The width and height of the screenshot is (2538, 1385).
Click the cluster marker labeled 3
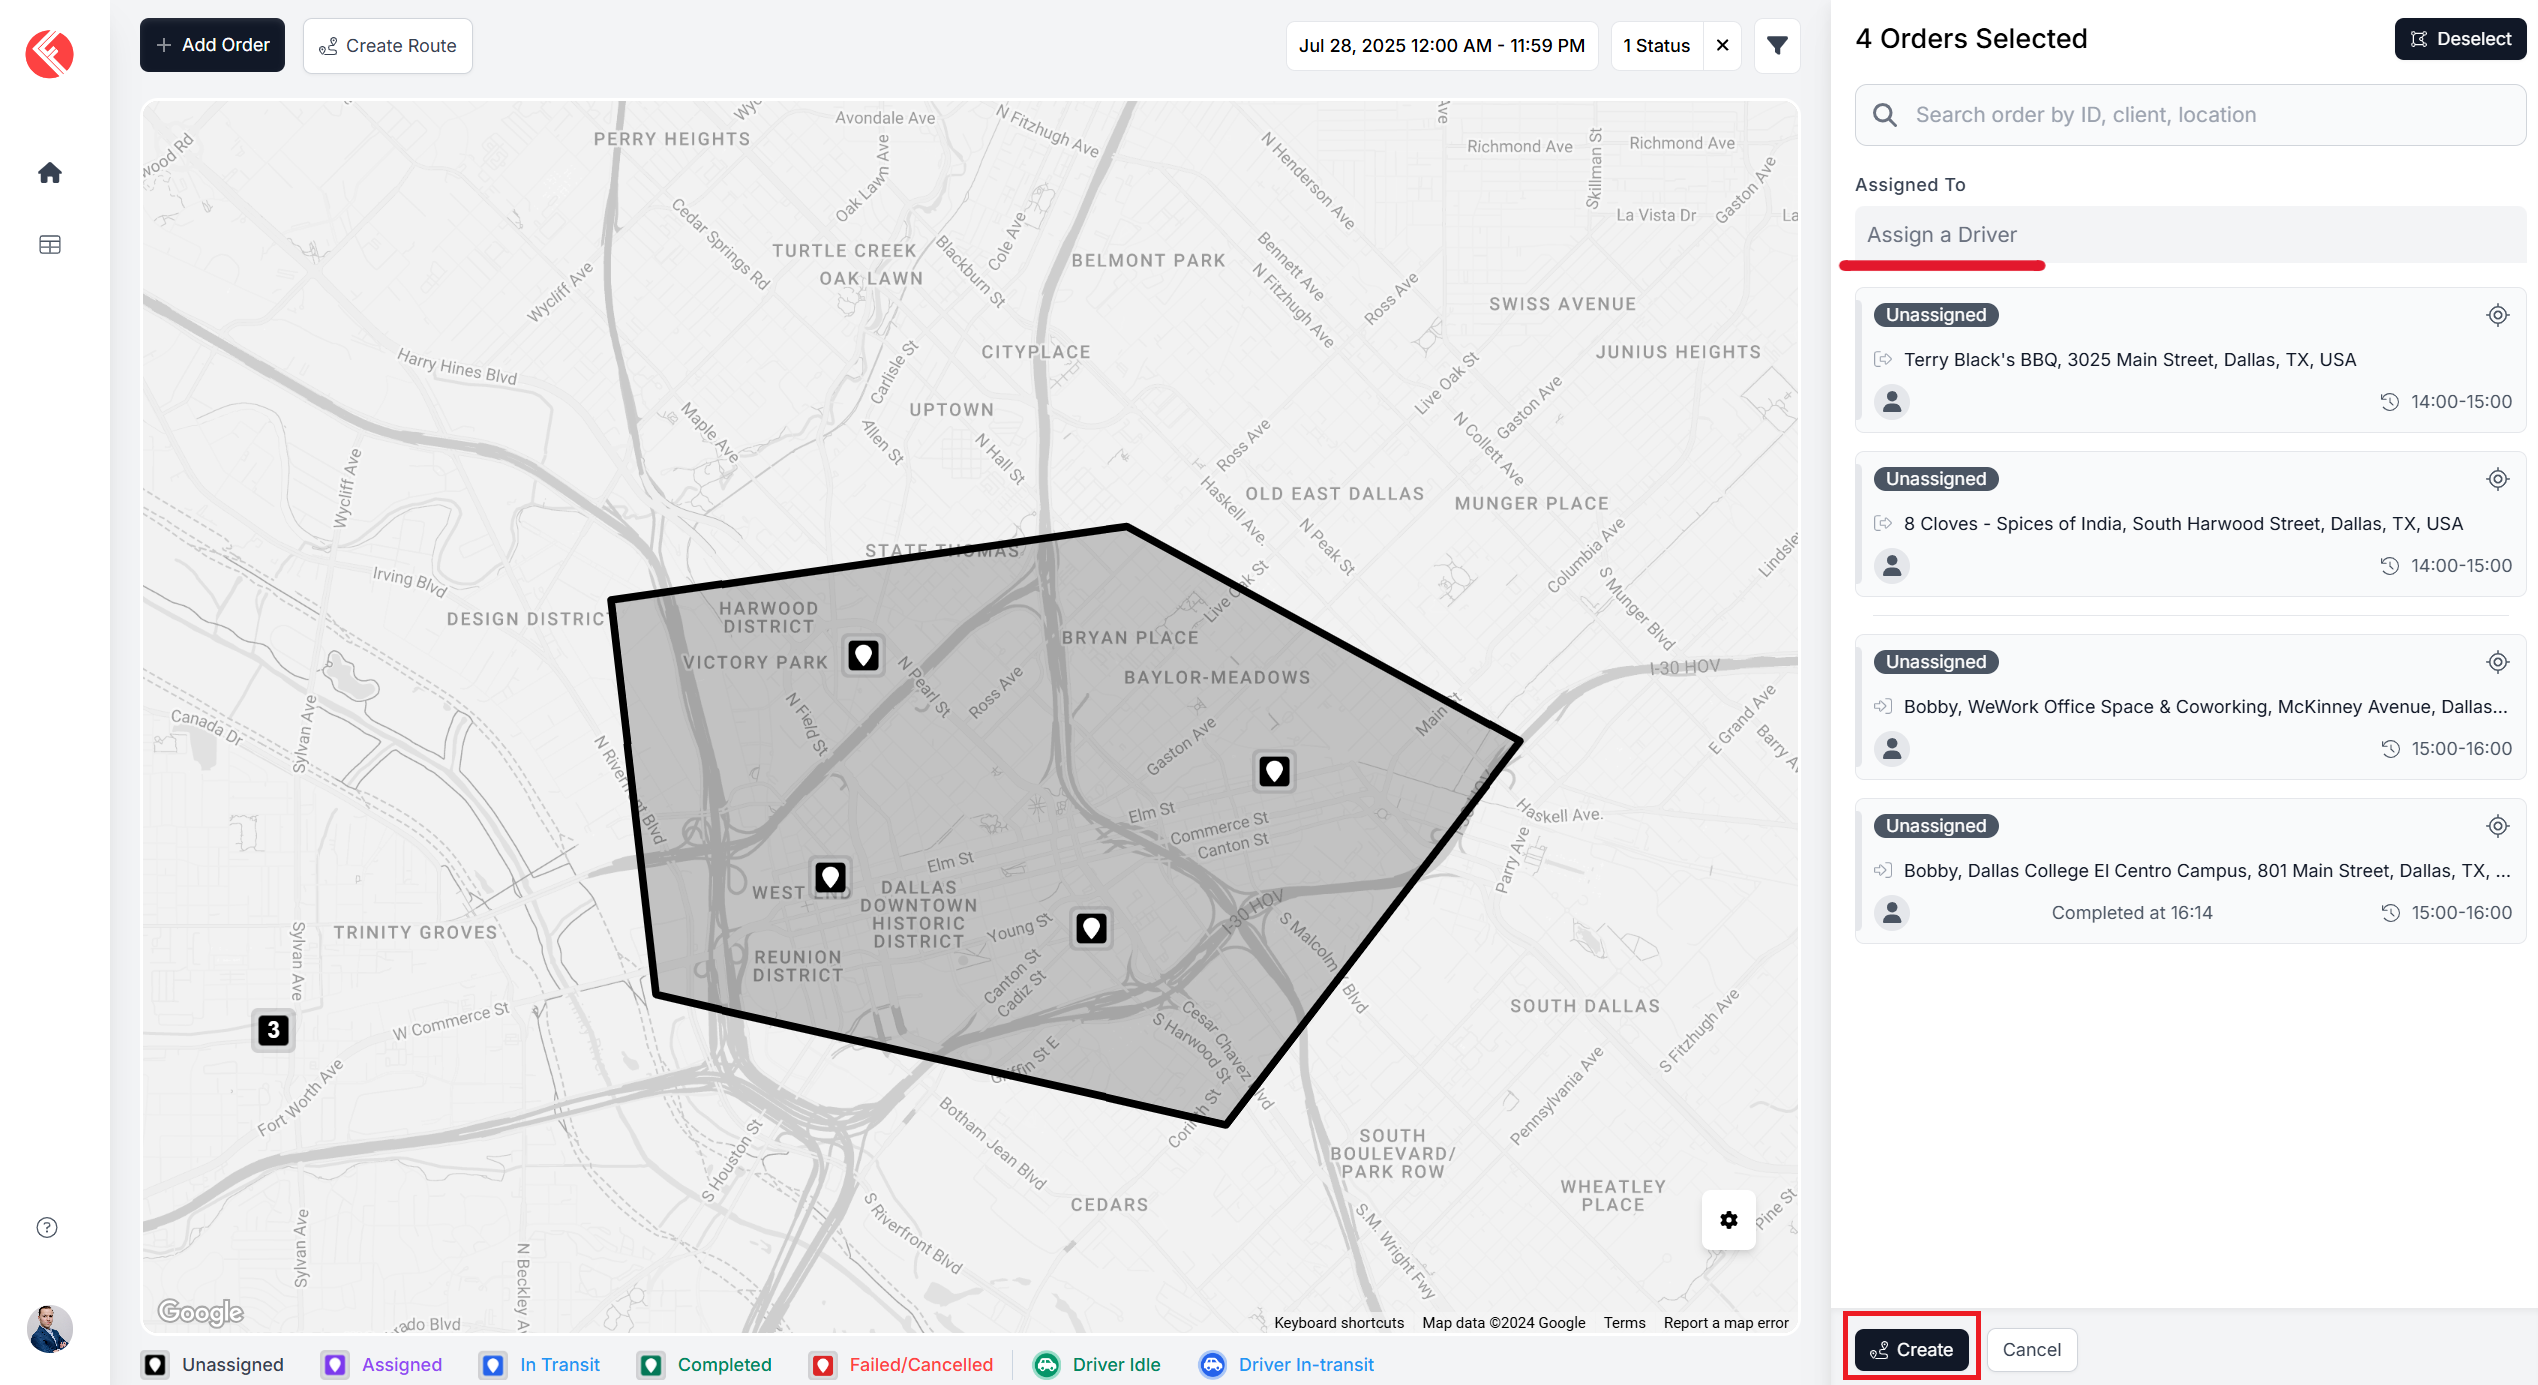coord(273,1030)
